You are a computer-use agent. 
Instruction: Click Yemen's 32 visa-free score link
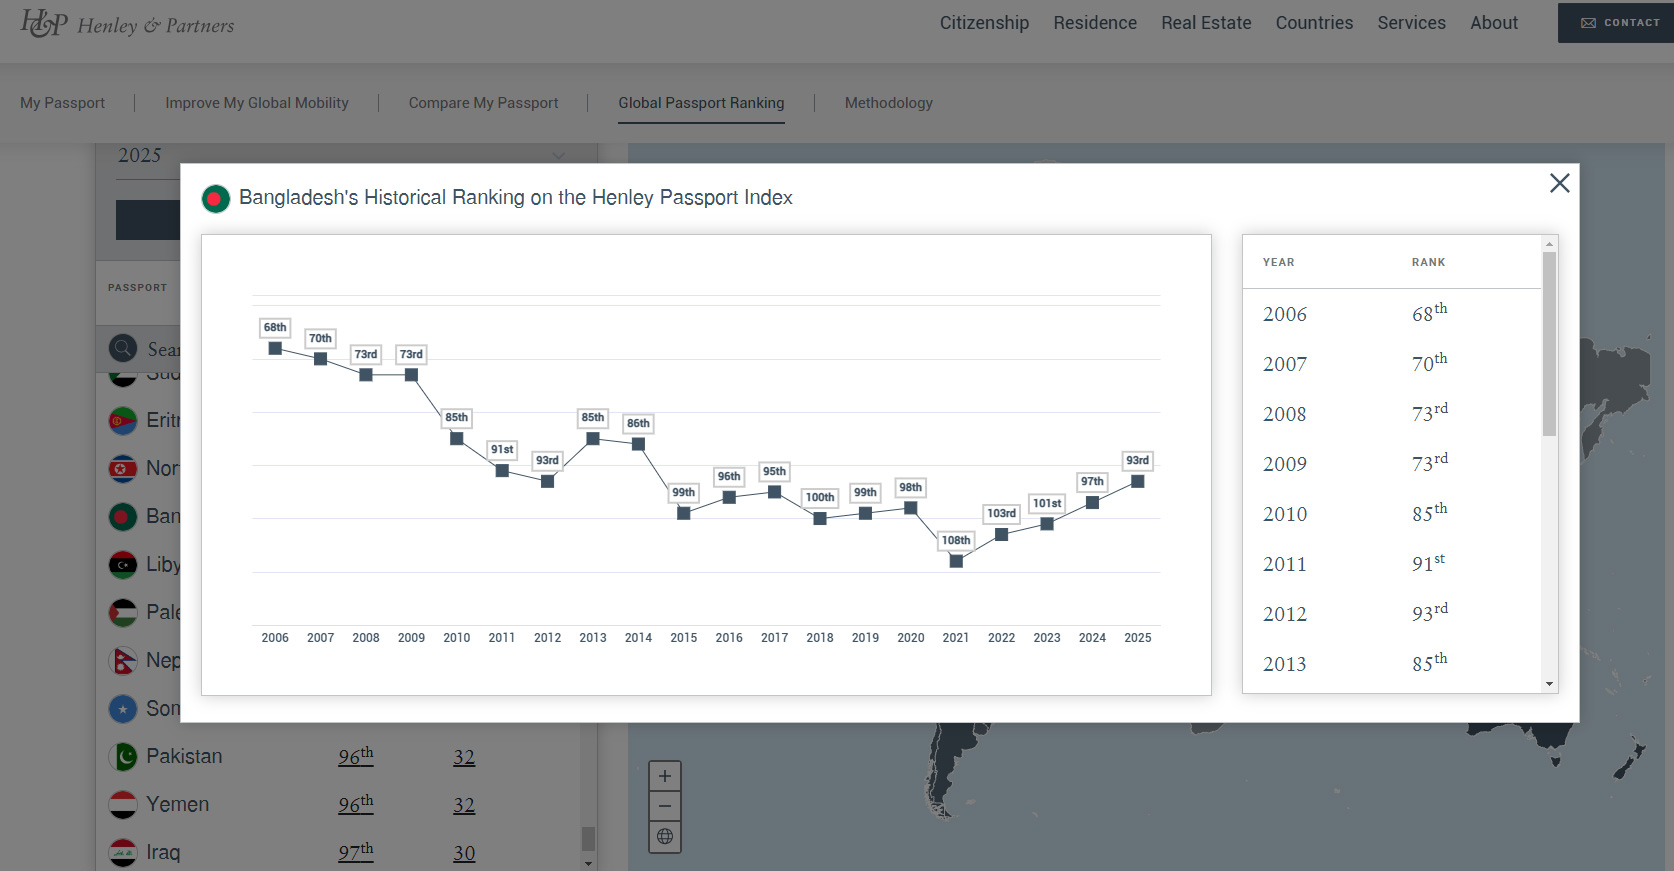[464, 805]
